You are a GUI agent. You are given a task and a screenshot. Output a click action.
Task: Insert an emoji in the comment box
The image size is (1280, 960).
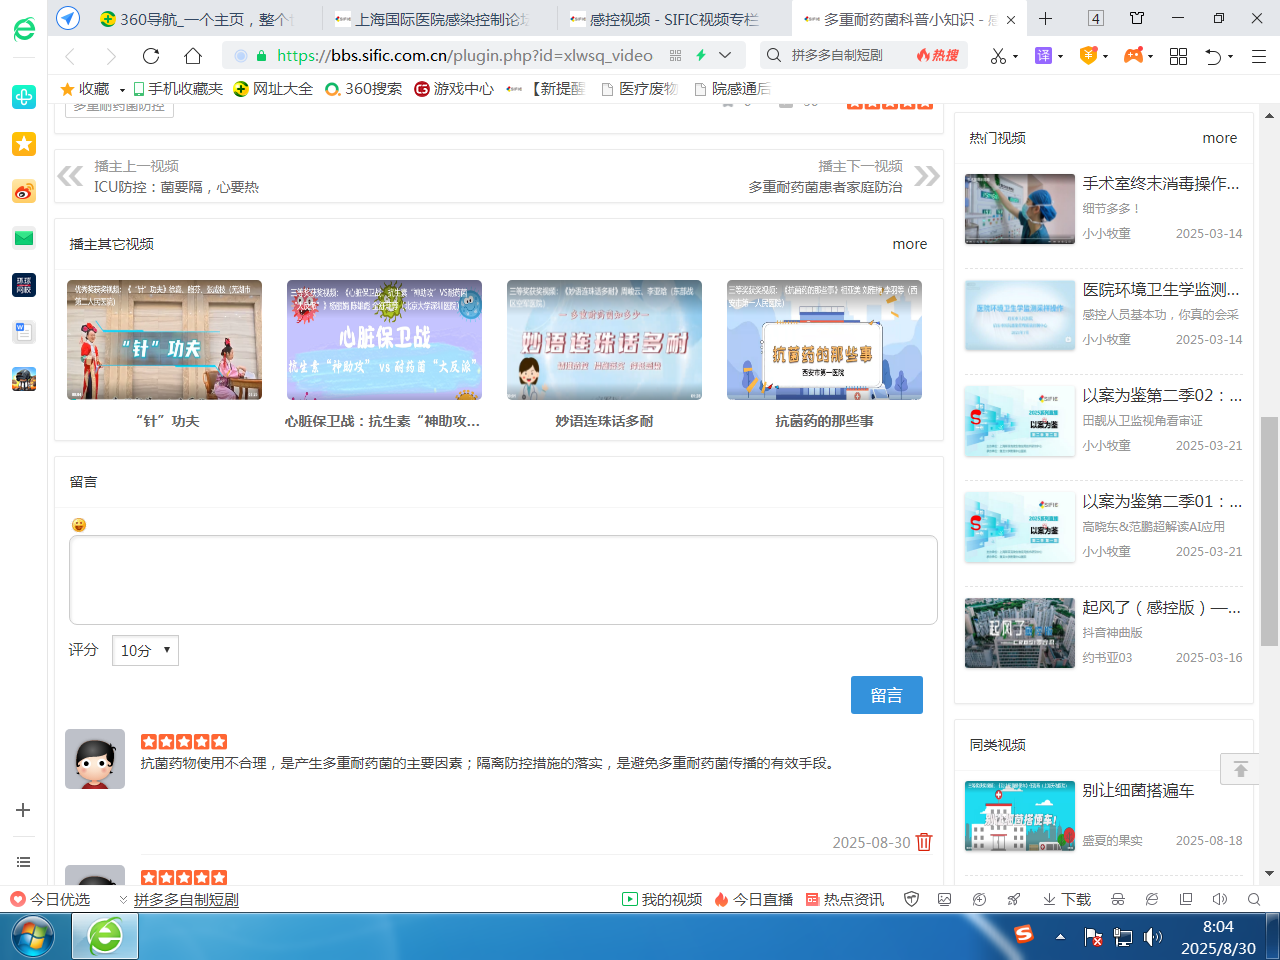77,525
